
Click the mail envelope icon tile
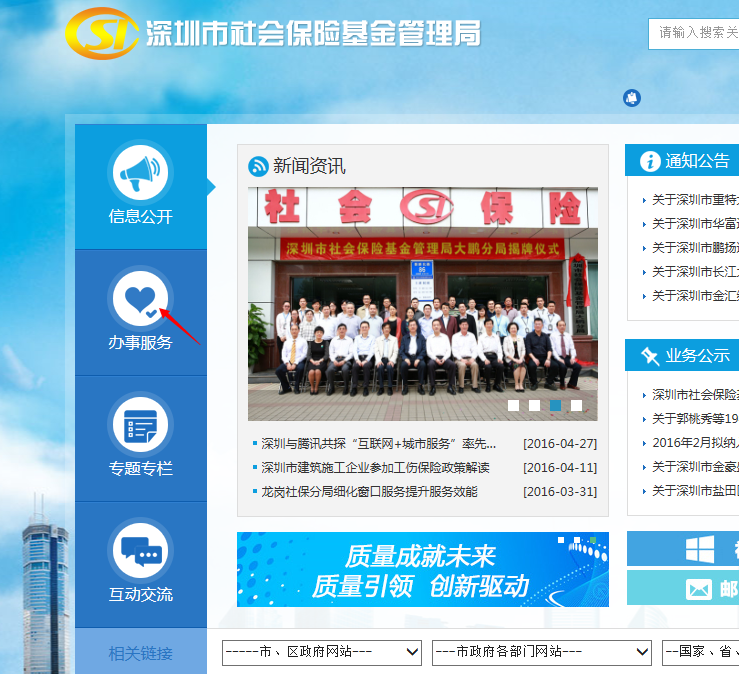pyautogui.click(x=698, y=589)
